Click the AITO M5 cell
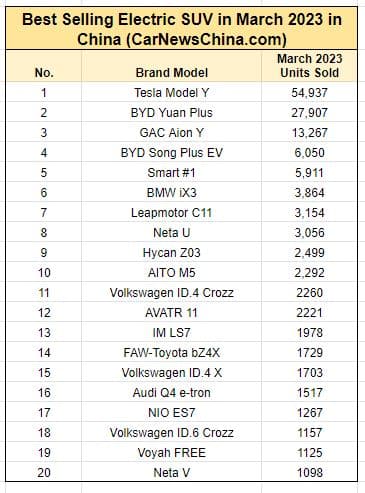 (x=171, y=272)
